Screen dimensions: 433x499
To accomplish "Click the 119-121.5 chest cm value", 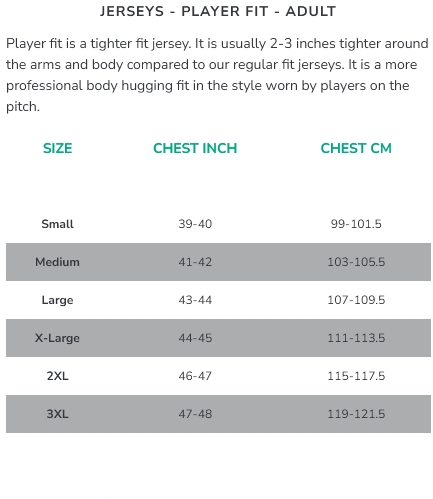I will point(356,414).
